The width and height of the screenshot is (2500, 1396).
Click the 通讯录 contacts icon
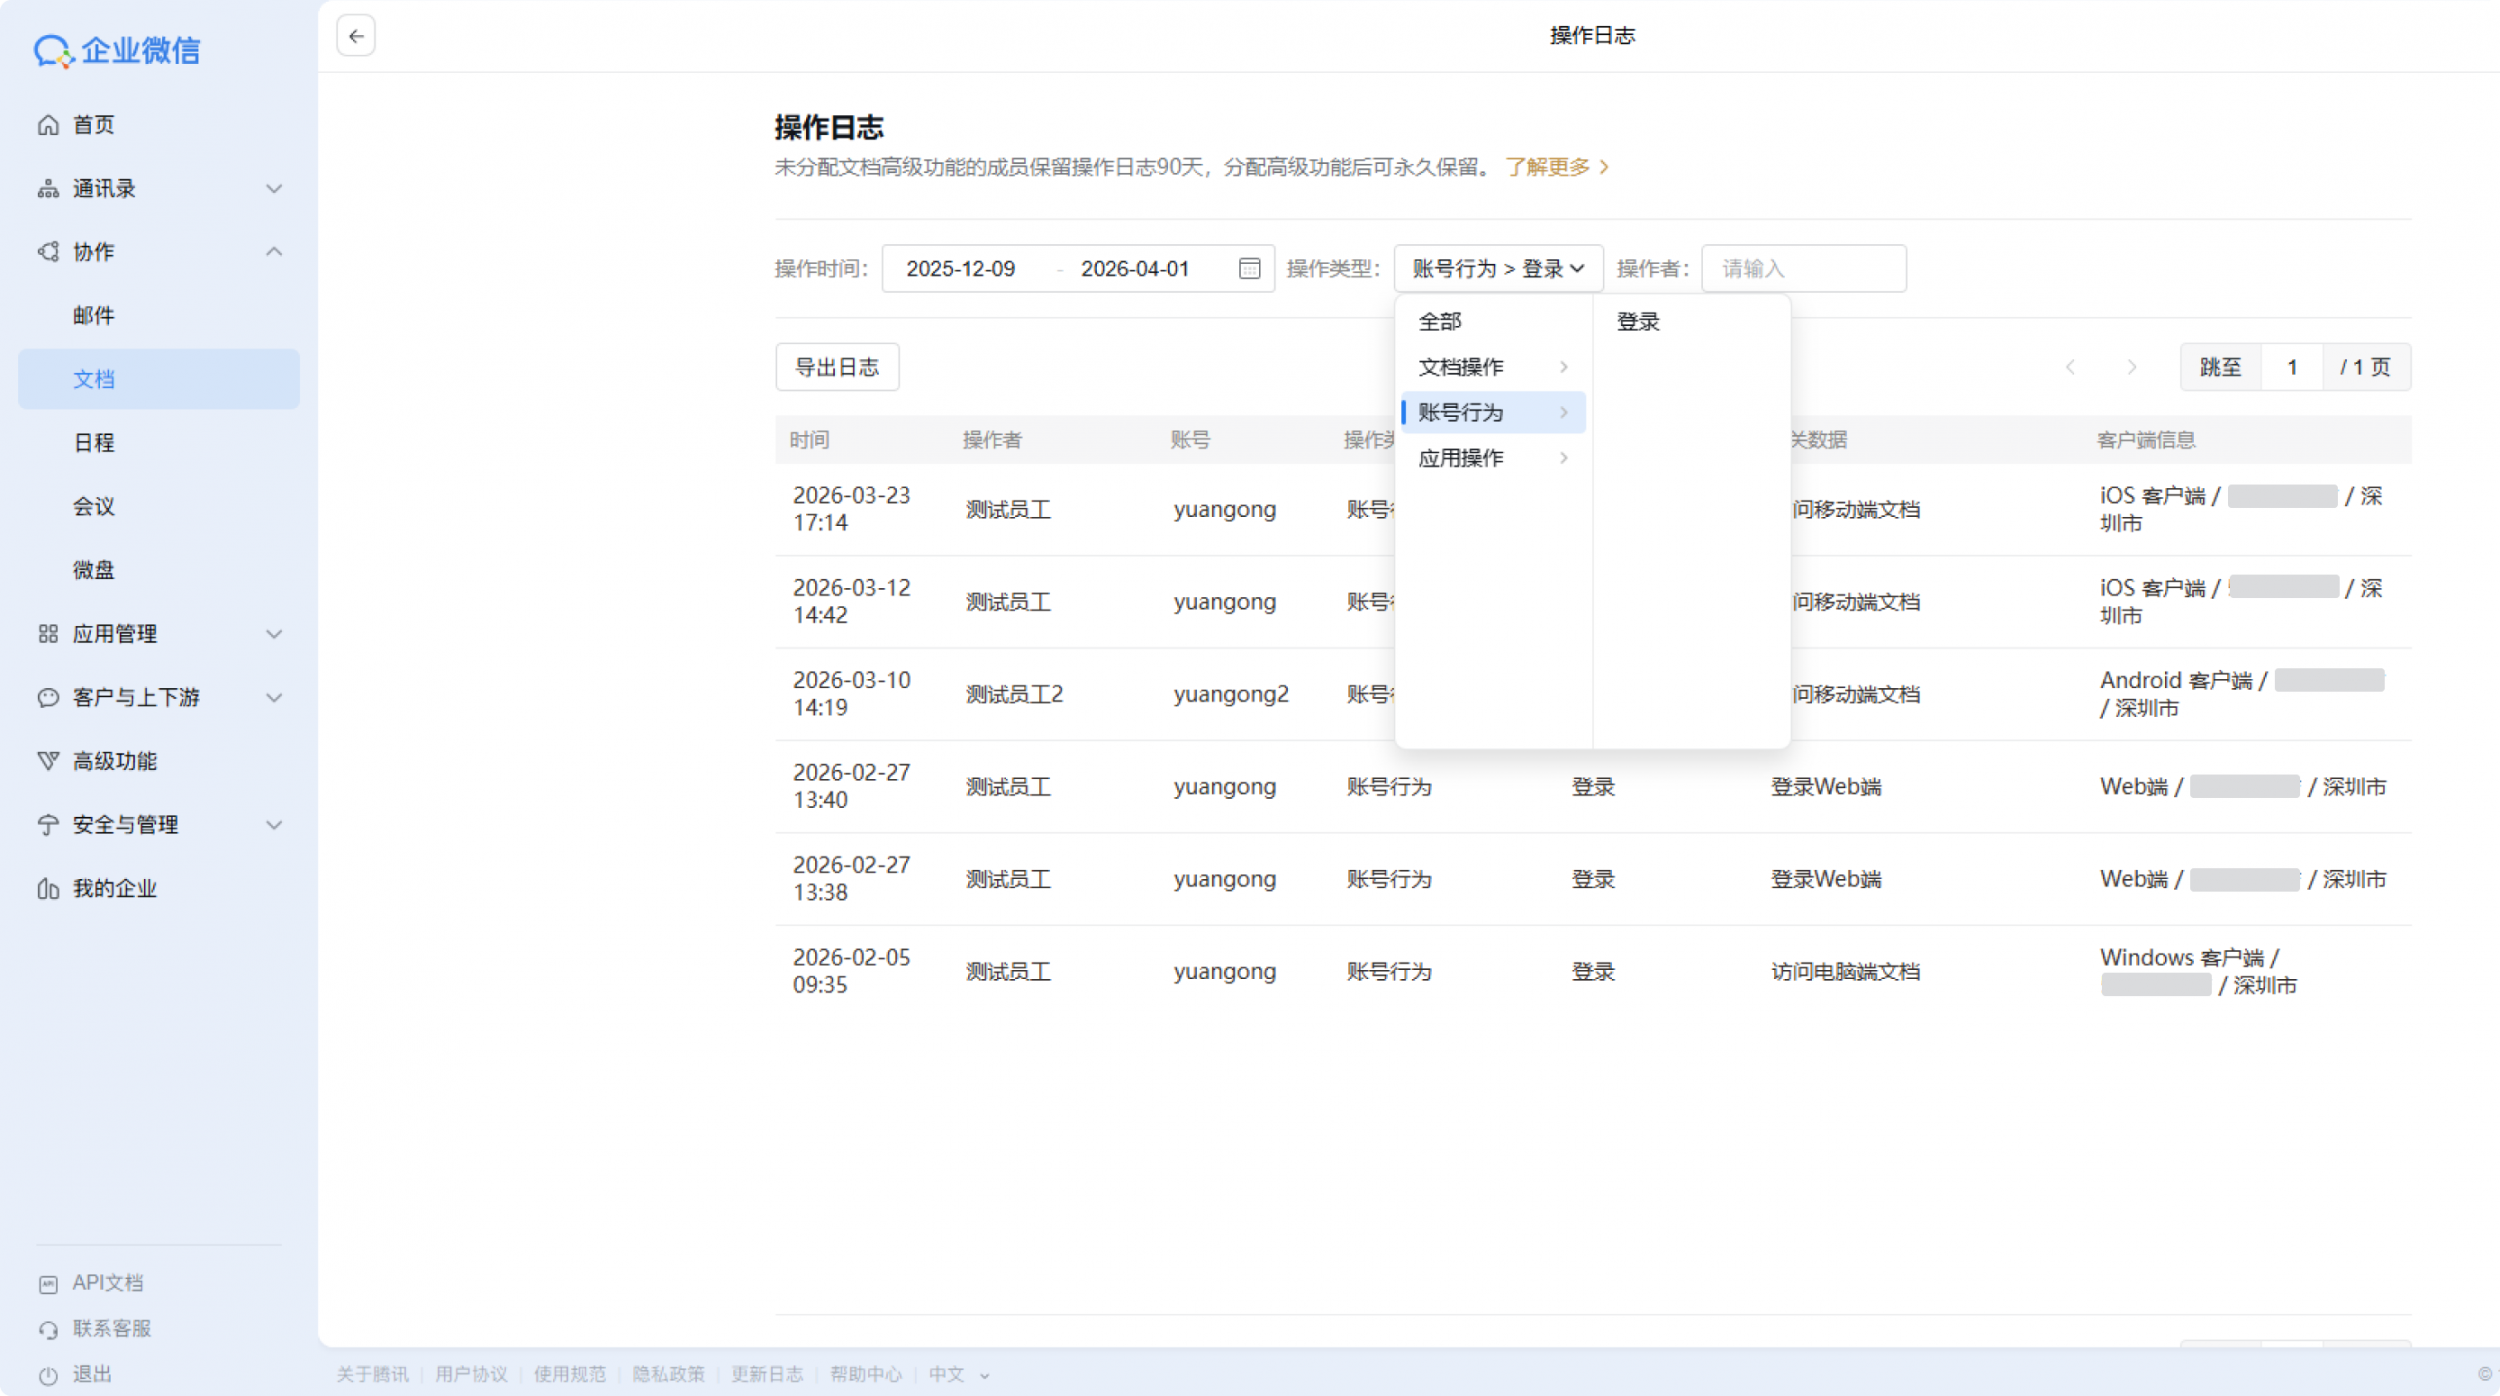(48, 189)
